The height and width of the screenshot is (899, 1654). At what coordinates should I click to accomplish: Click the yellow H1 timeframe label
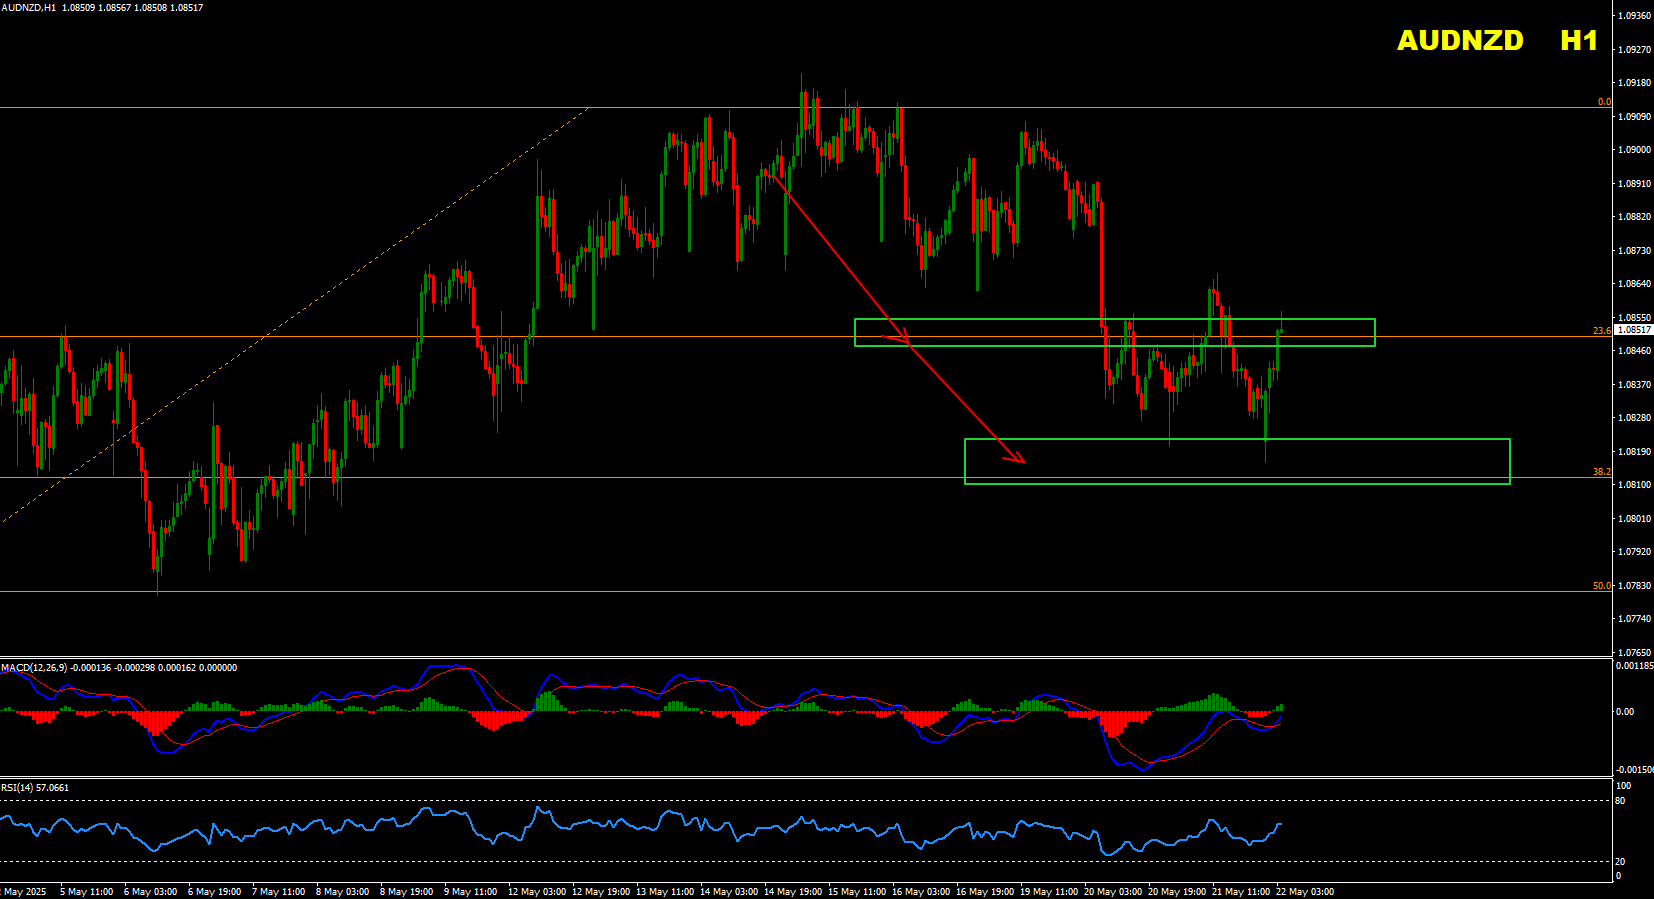(1579, 41)
